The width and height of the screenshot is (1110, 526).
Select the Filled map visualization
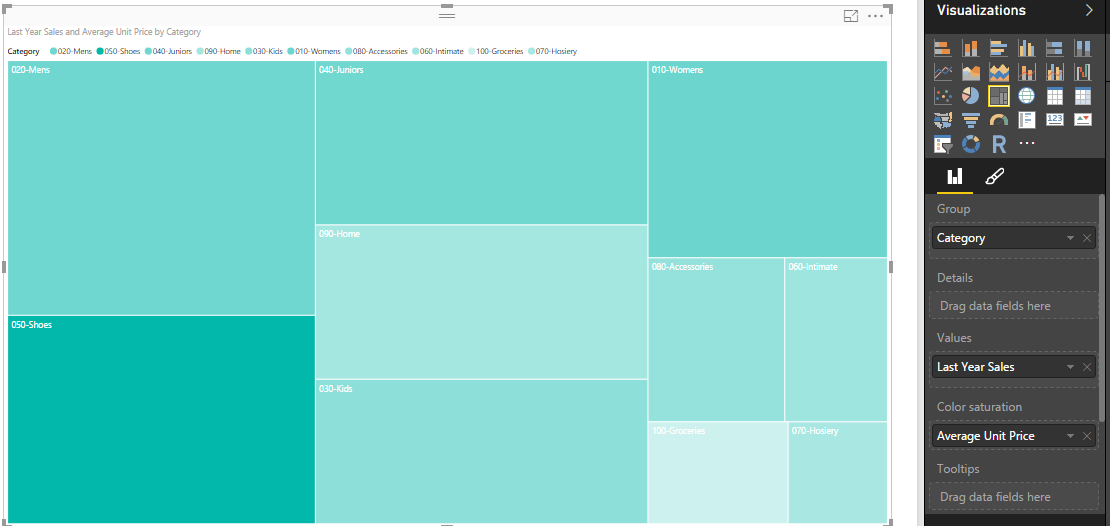942,120
